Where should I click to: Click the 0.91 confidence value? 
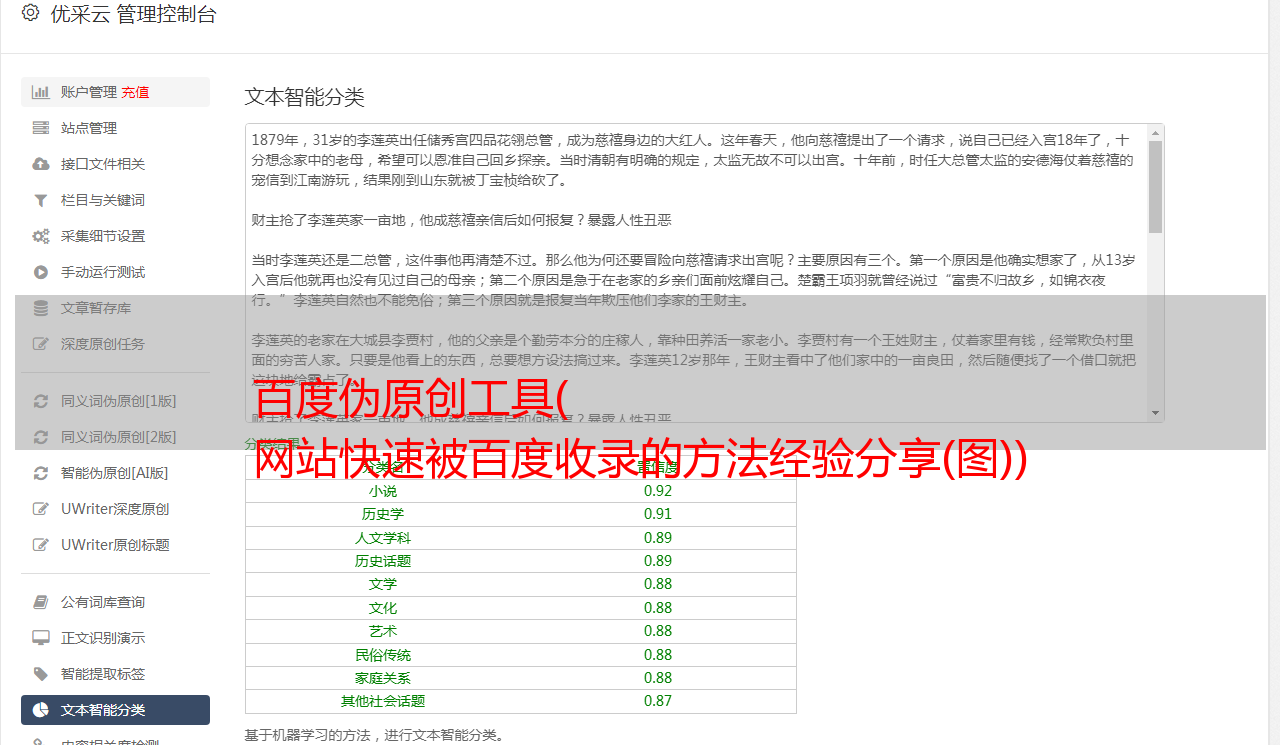658,514
